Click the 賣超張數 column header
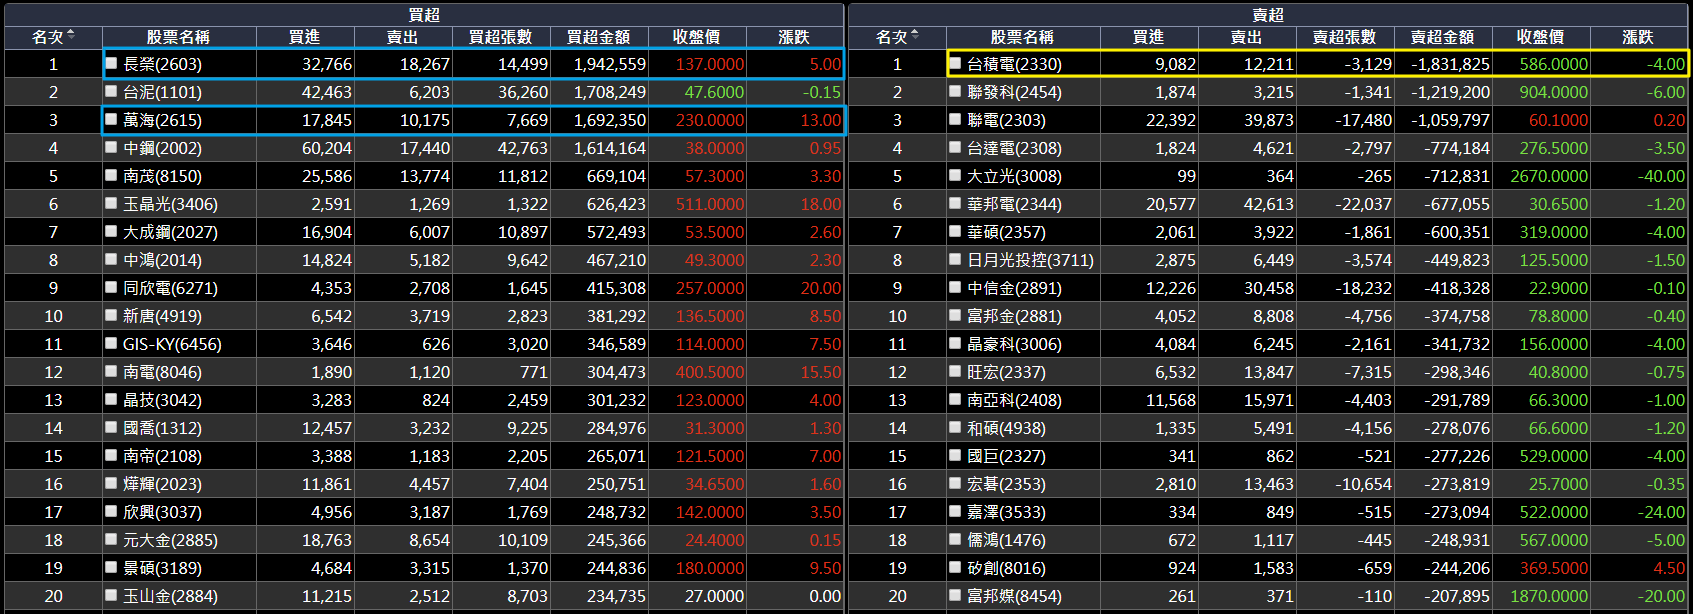1693x614 pixels. pyautogui.click(x=1345, y=37)
